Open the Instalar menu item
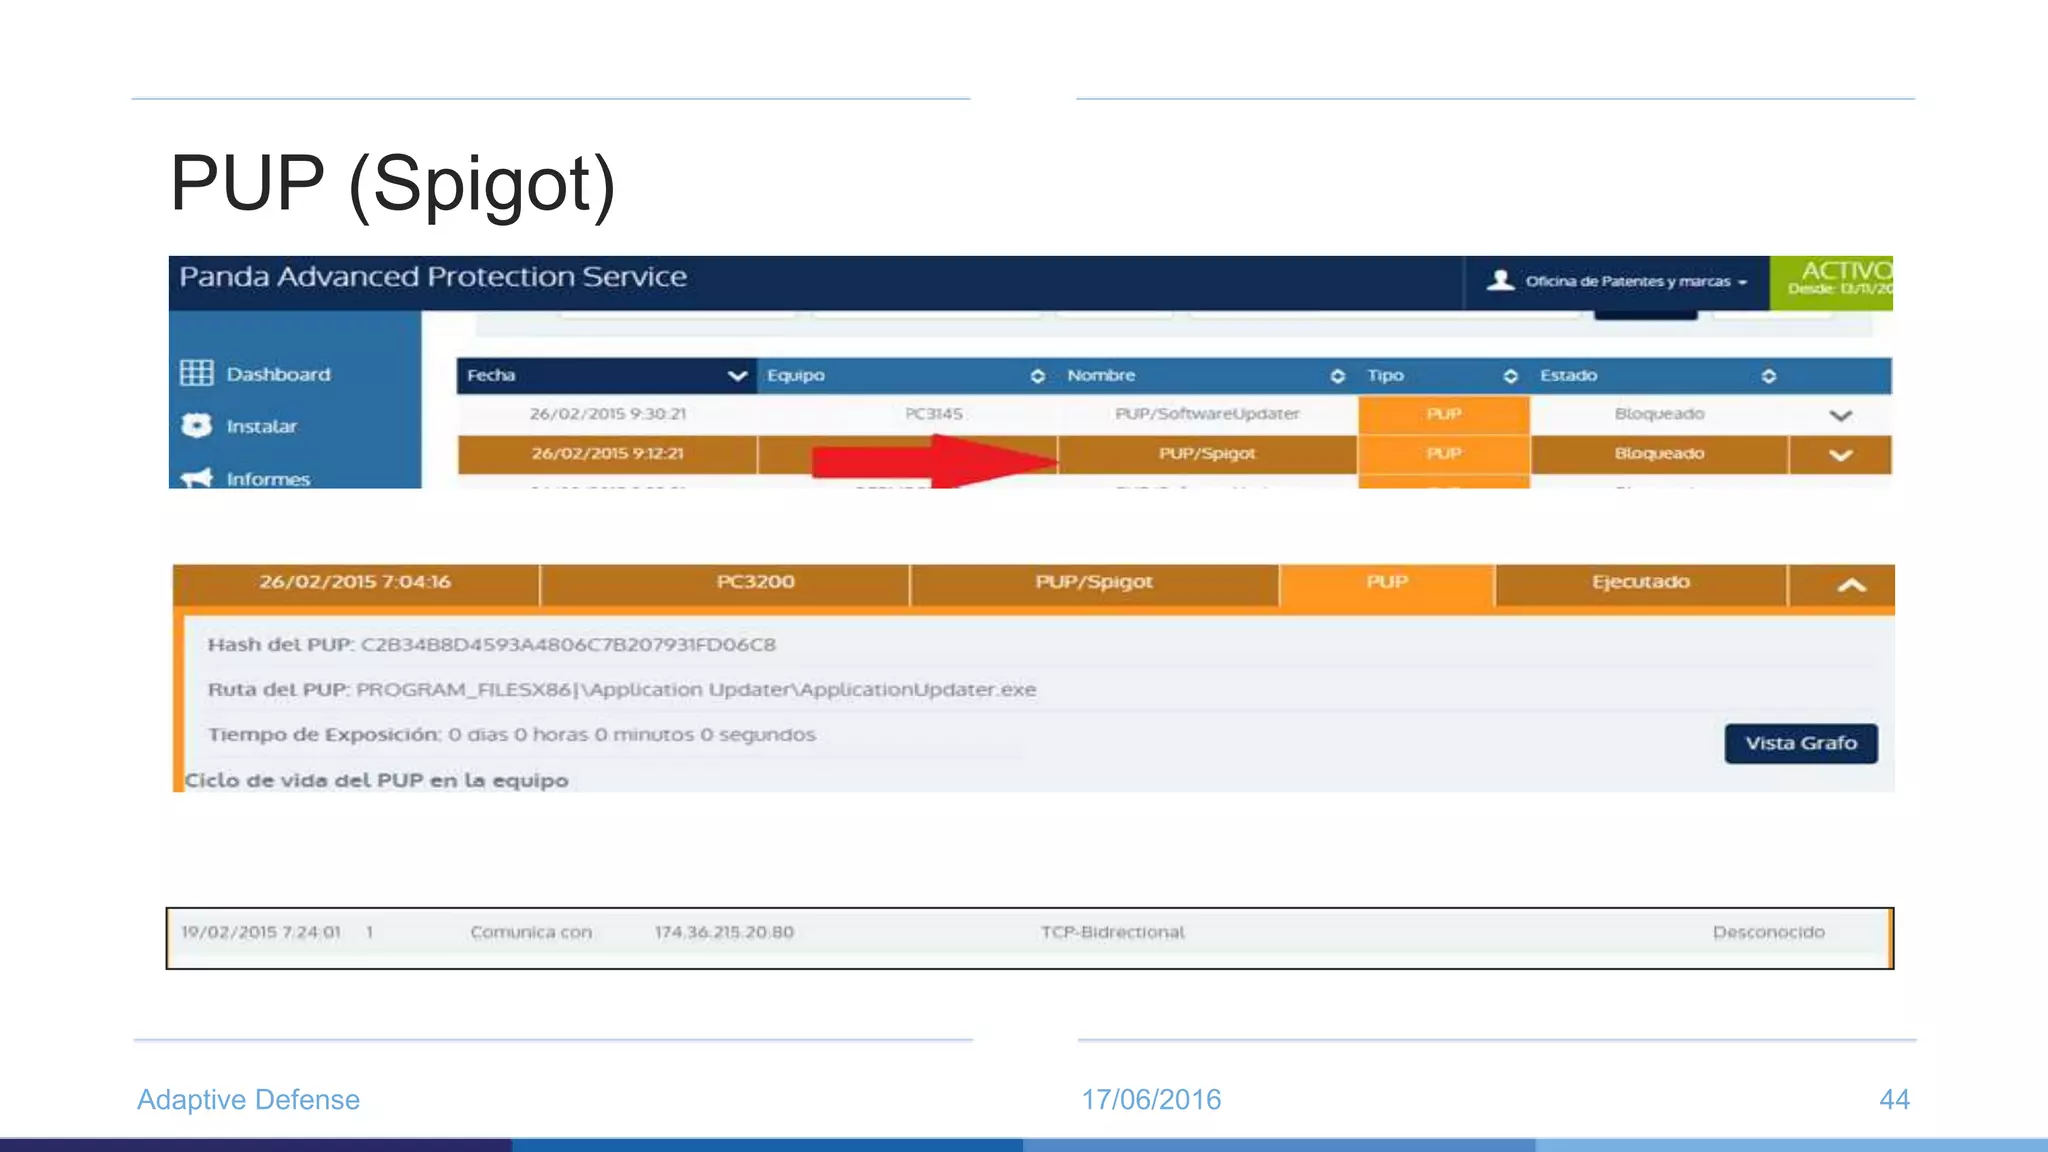Image resolution: width=2048 pixels, height=1152 pixels. [x=262, y=426]
